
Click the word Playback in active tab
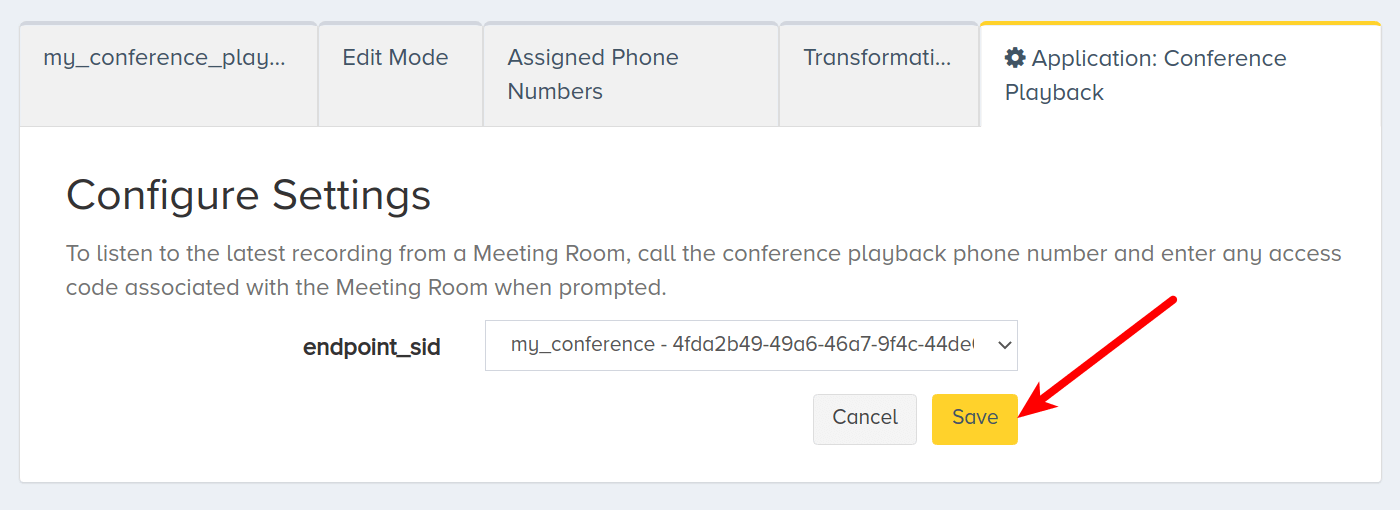pos(1054,92)
